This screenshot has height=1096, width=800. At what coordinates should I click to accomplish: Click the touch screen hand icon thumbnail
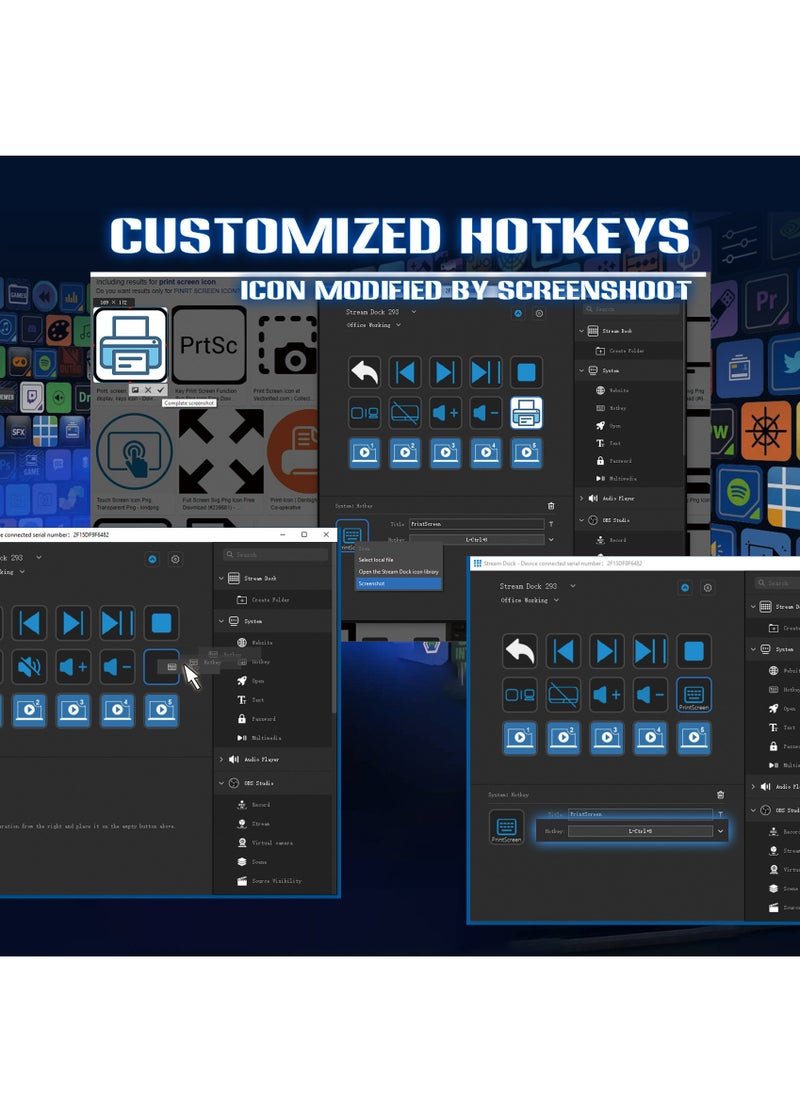pyautogui.click(x=134, y=454)
